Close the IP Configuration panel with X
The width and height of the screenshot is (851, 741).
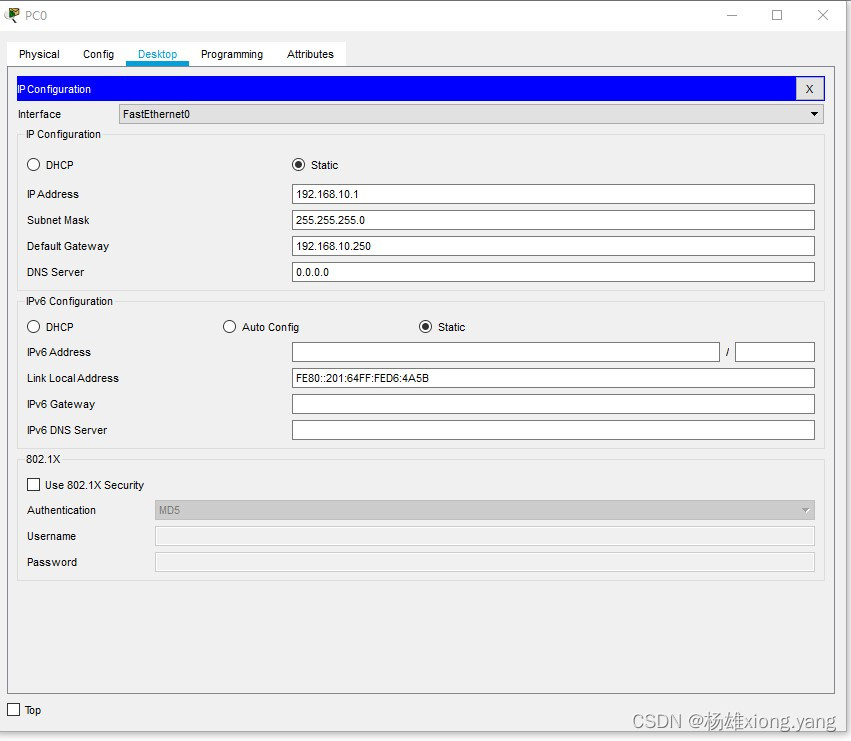(809, 89)
